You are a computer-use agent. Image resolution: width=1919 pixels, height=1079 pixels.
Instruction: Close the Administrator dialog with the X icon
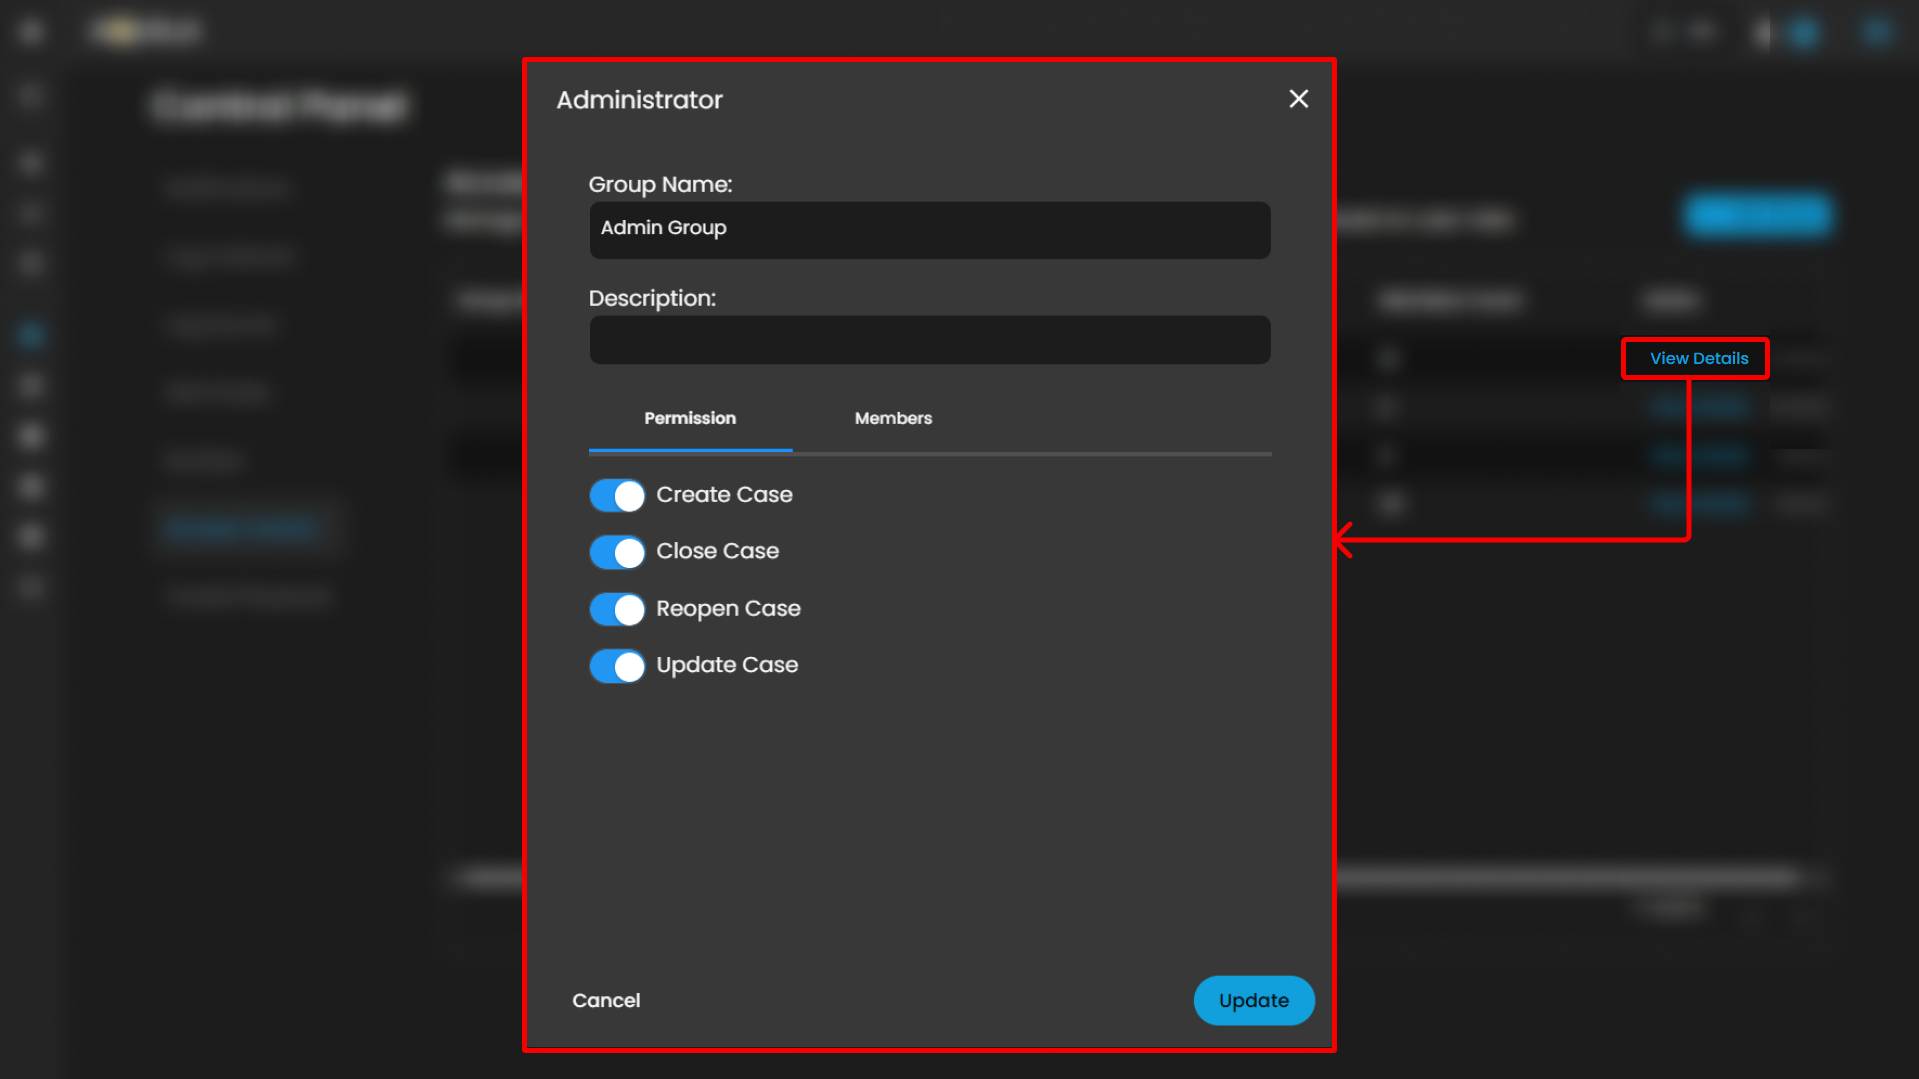1298,99
